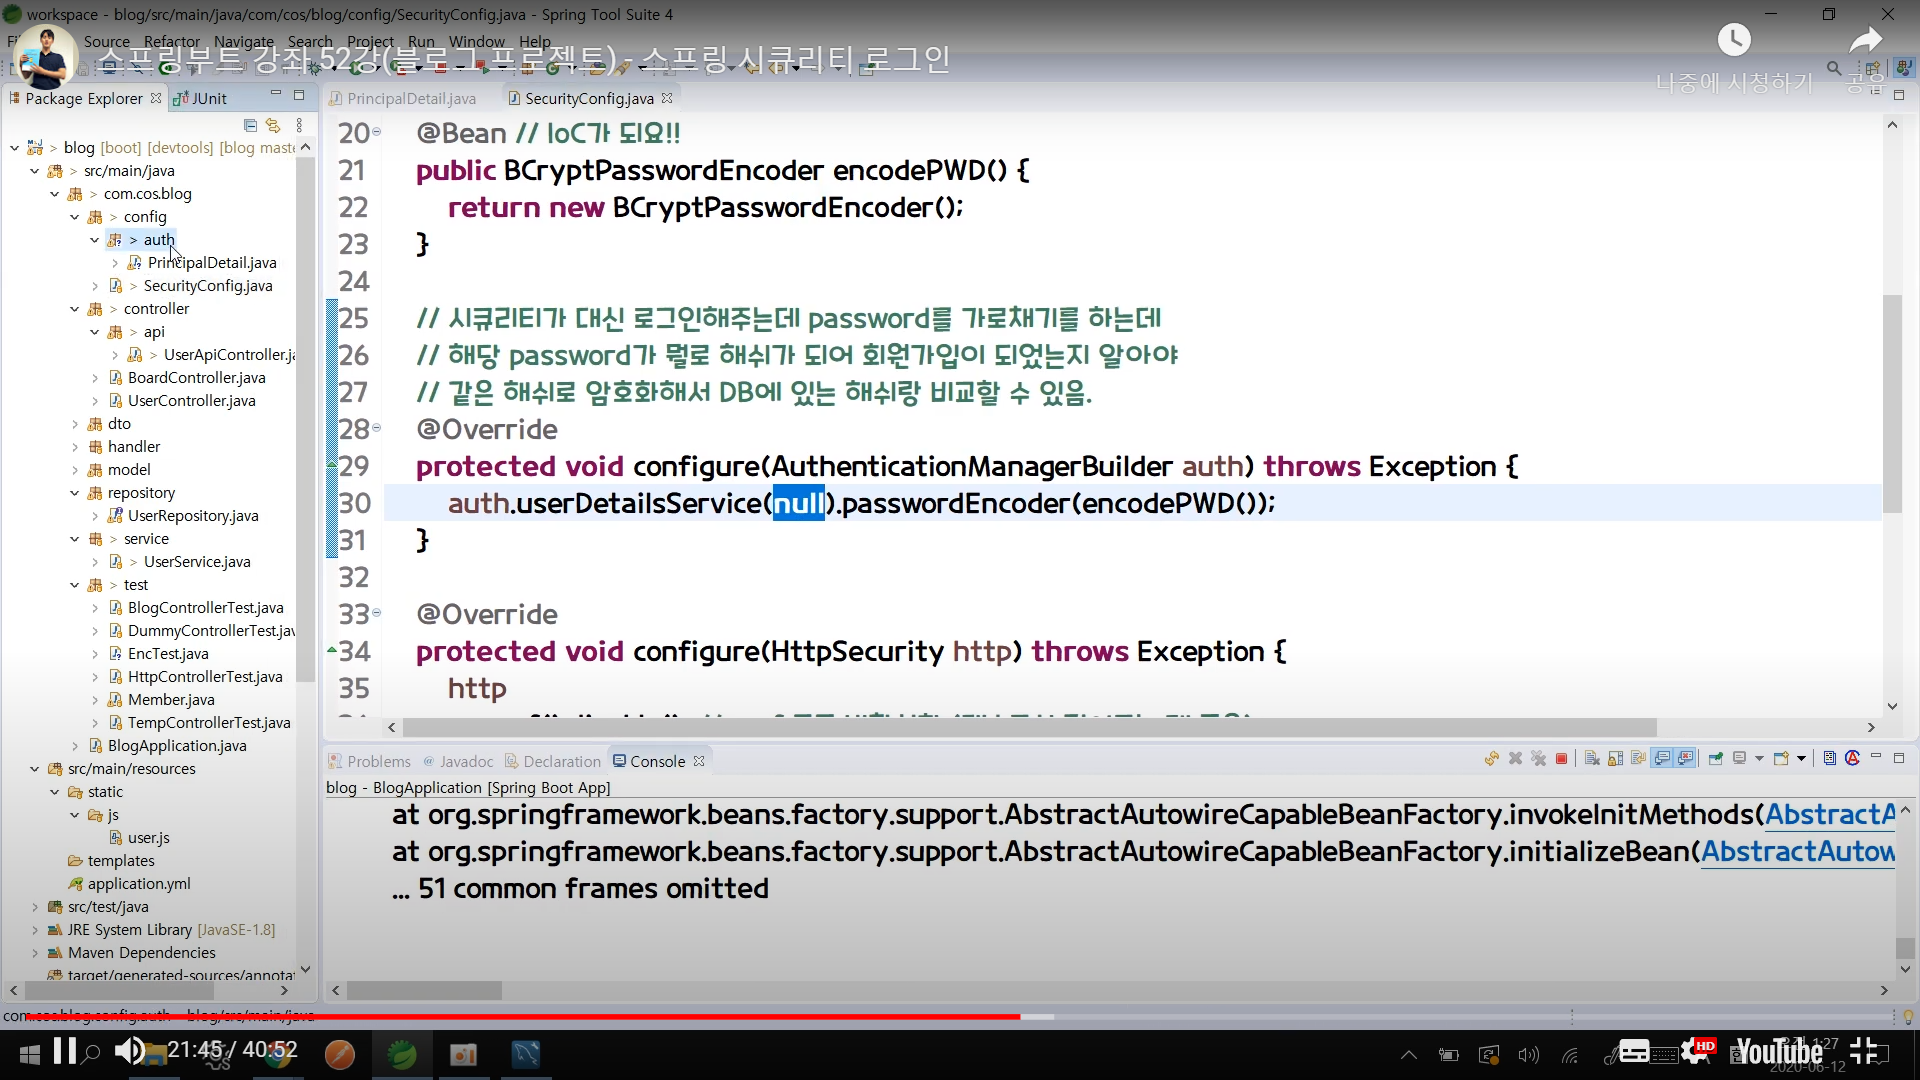Click the Pin Console icon
The height and width of the screenshot is (1080, 1920).
click(1716, 759)
